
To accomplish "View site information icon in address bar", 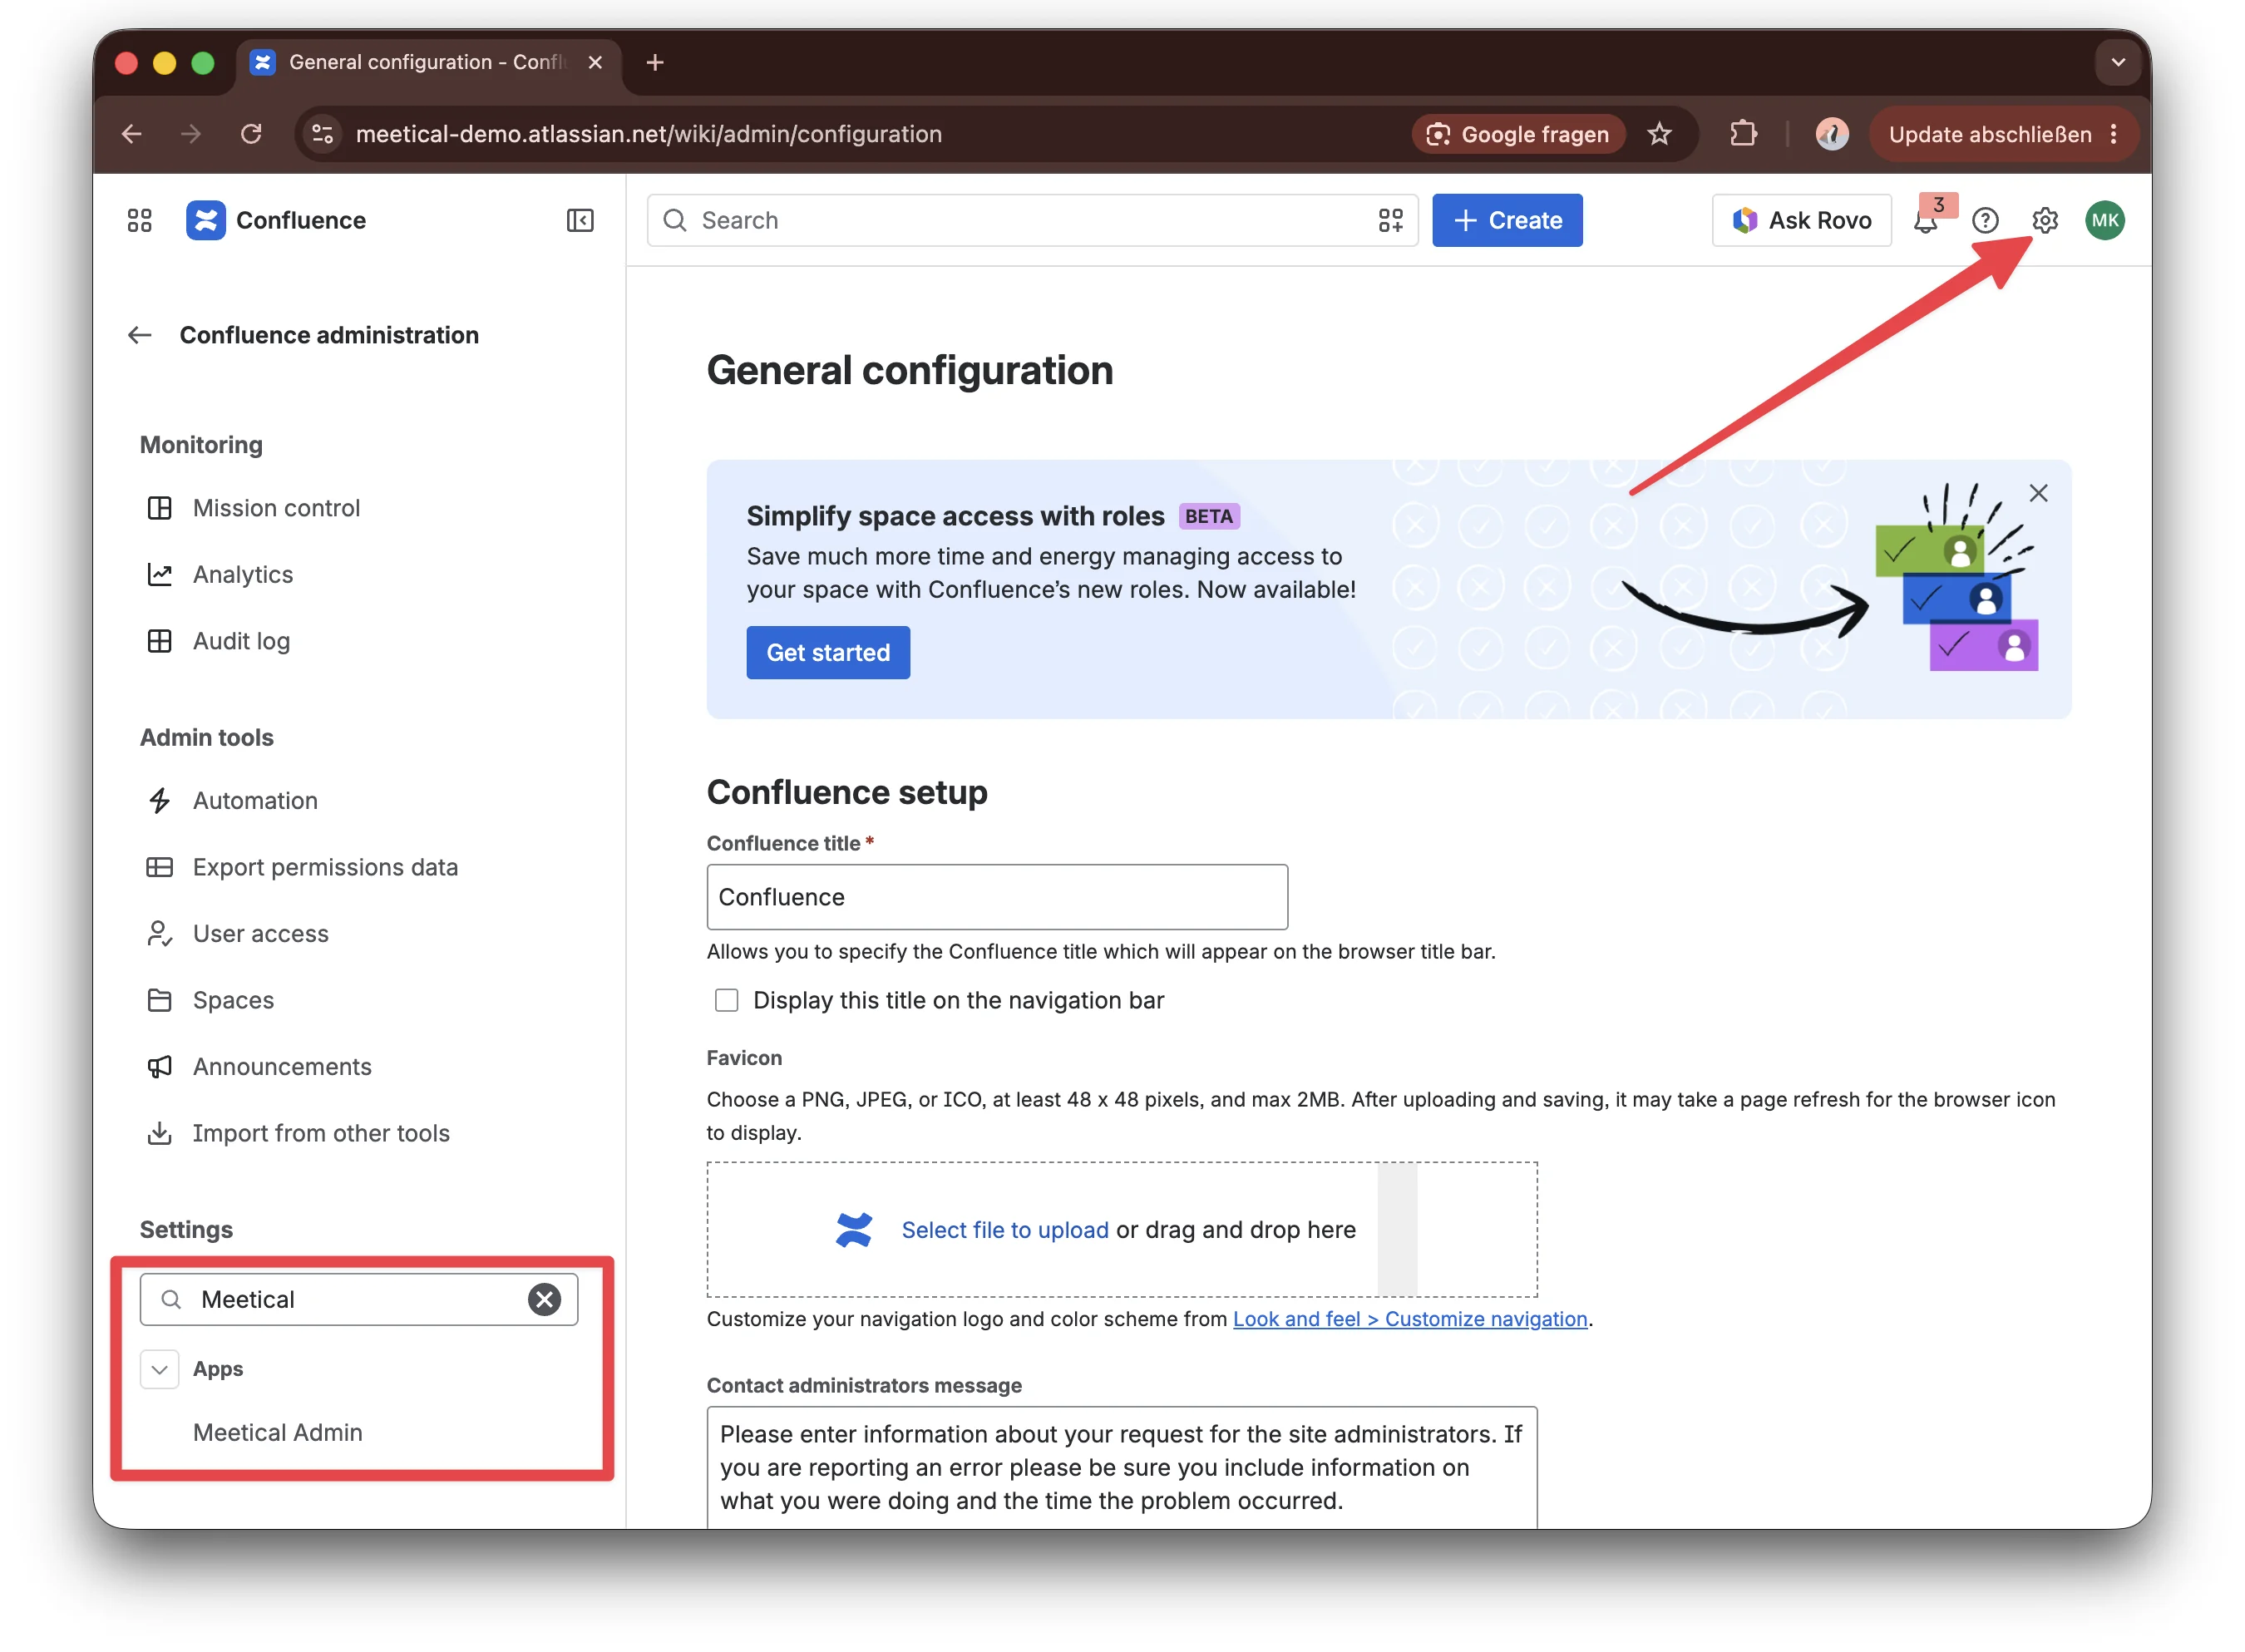I will 322,134.
